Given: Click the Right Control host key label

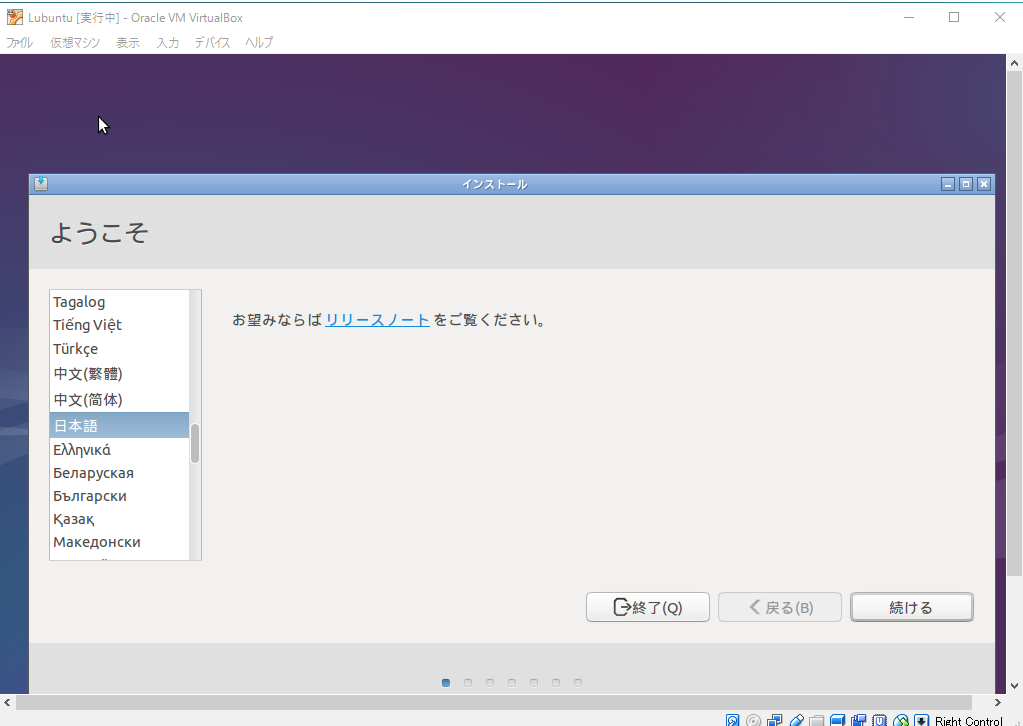Looking at the screenshot, I should point(968,721).
